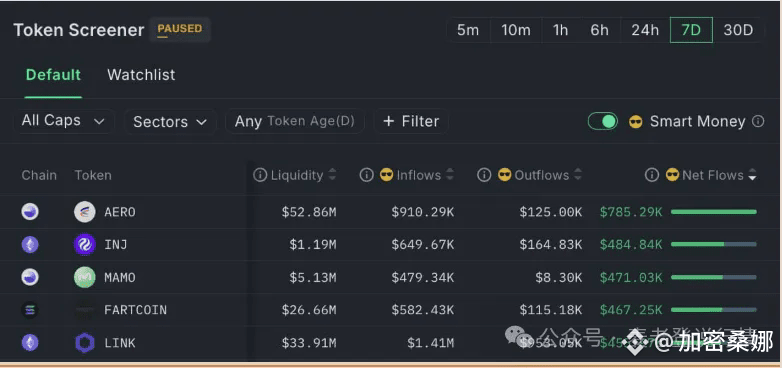Sort by Net Flows column arrow

point(753,175)
